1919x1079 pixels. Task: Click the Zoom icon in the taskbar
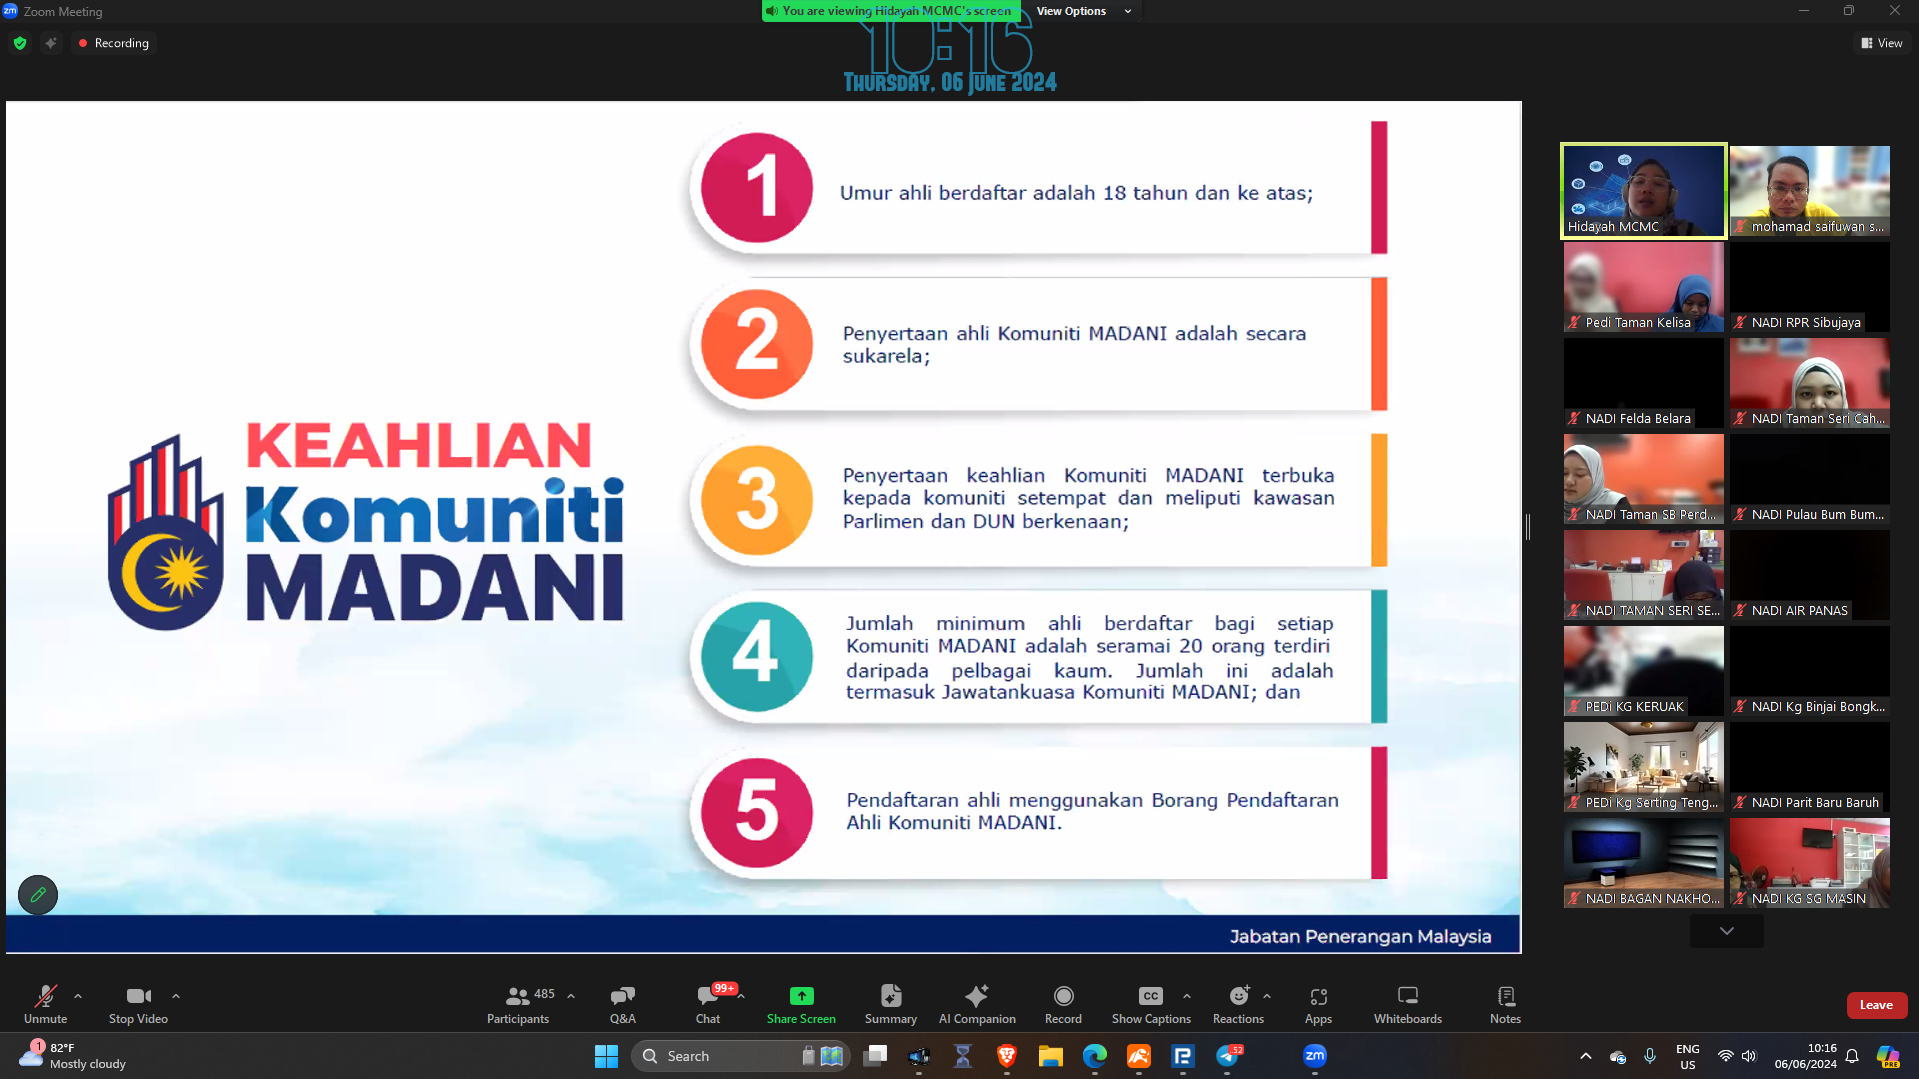tap(1314, 1056)
